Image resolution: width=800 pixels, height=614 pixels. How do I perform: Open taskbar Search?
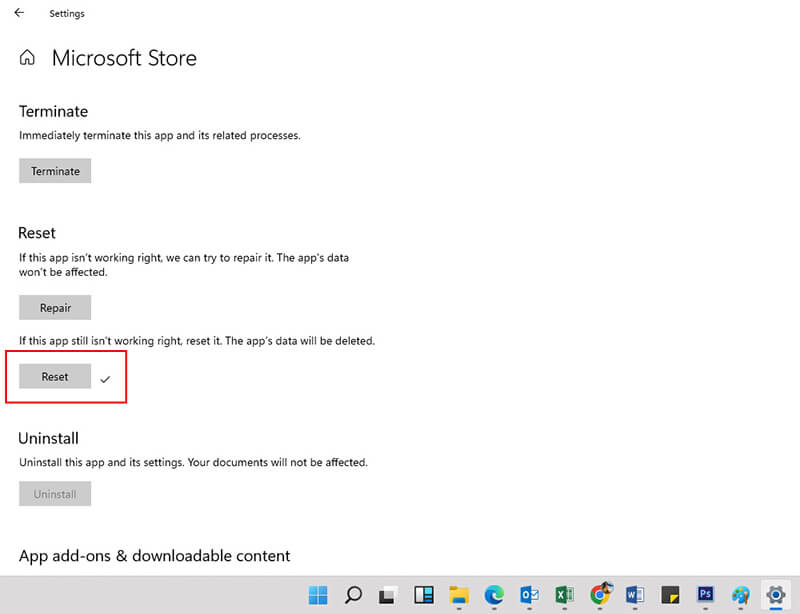point(353,595)
